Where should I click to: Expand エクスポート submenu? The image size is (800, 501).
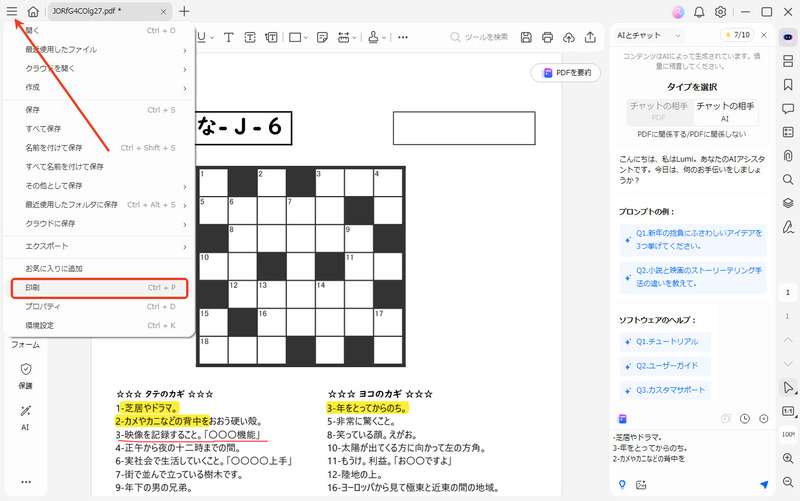100,246
